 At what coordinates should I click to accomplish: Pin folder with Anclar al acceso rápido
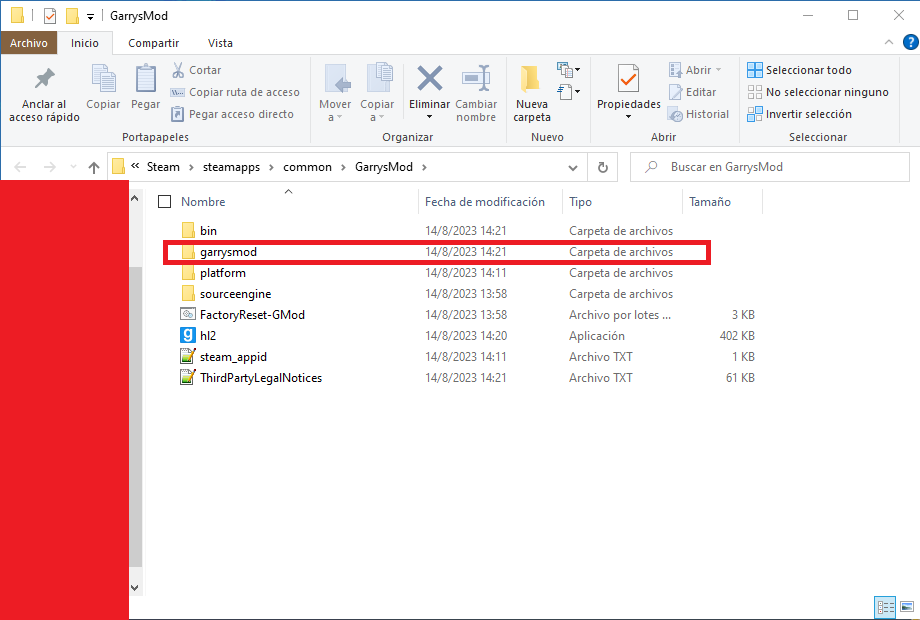(x=44, y=94)
